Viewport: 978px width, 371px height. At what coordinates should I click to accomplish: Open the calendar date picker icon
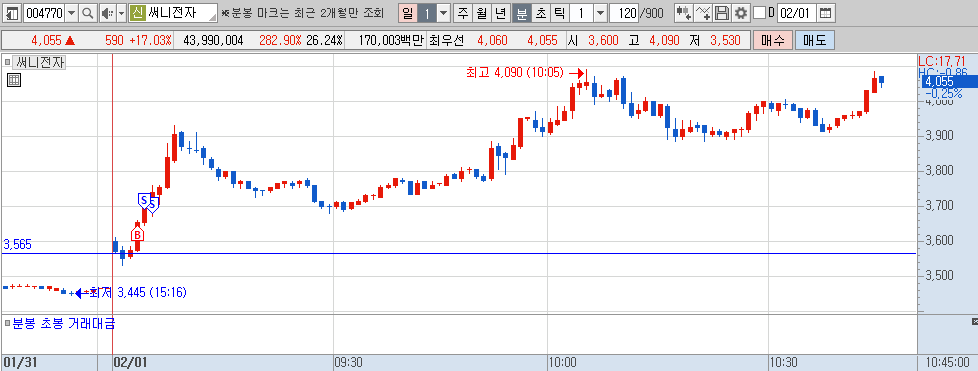[825, 12]
